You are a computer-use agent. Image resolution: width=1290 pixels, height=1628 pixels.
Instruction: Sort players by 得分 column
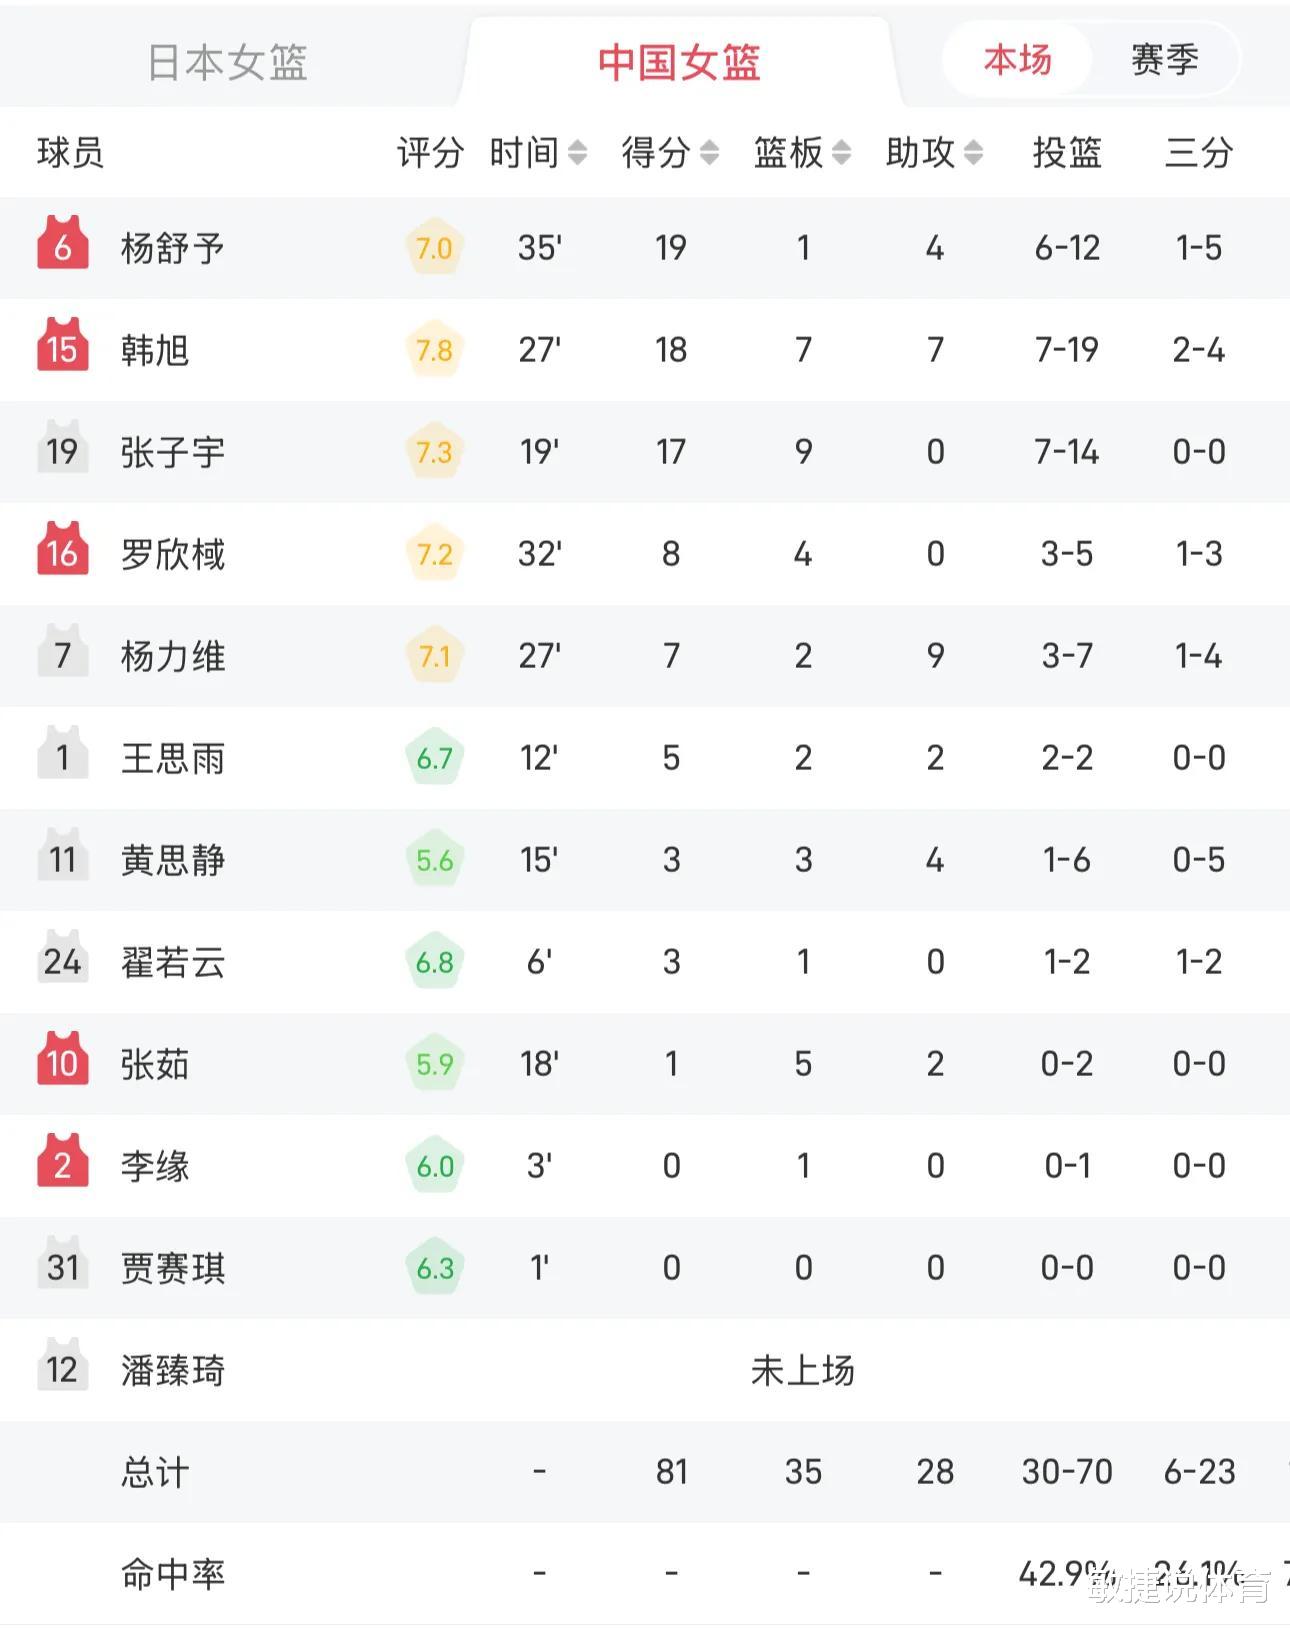(670, 153)
